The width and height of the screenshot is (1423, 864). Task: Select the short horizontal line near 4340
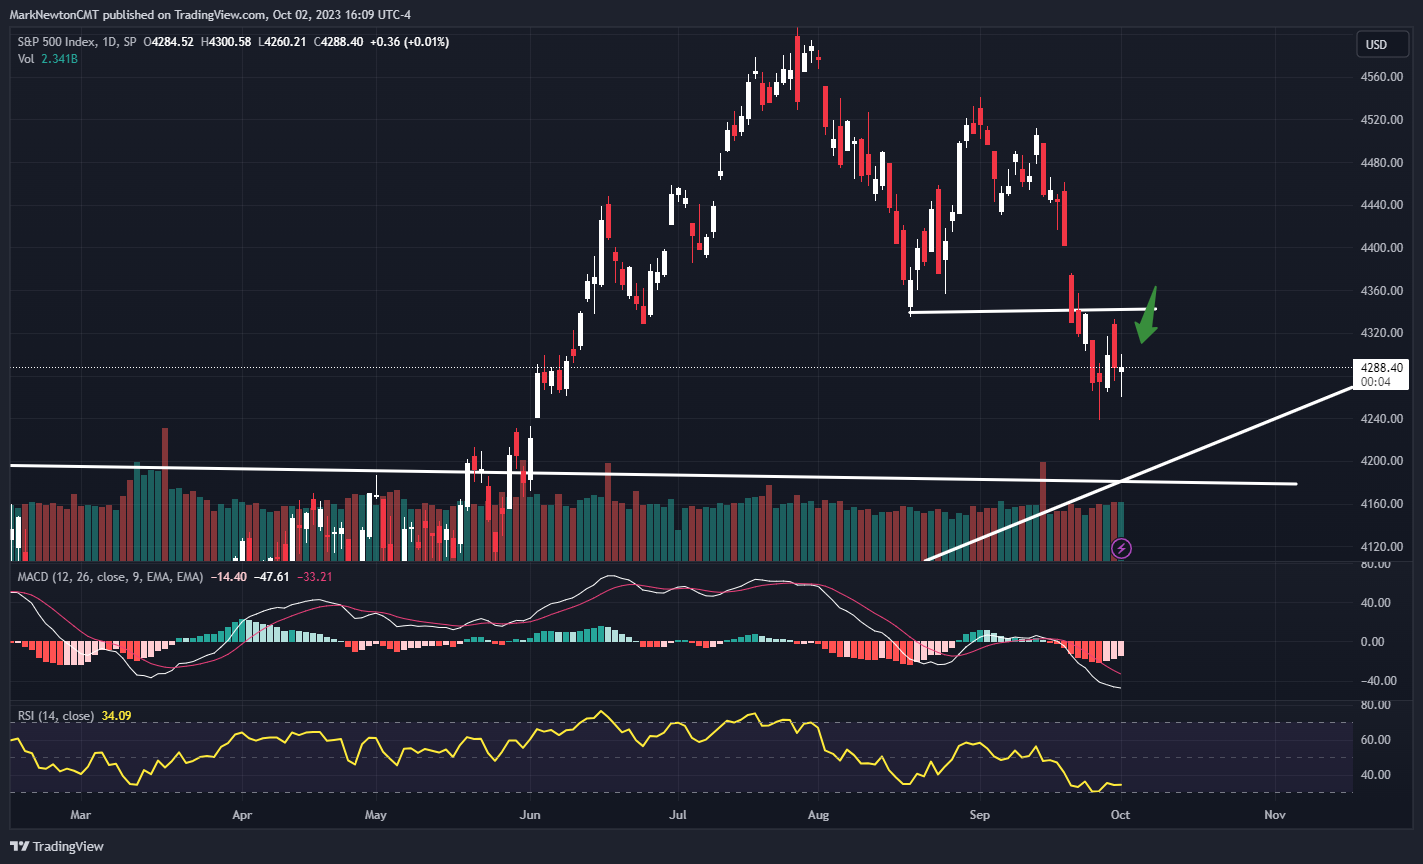[1030, 311]
